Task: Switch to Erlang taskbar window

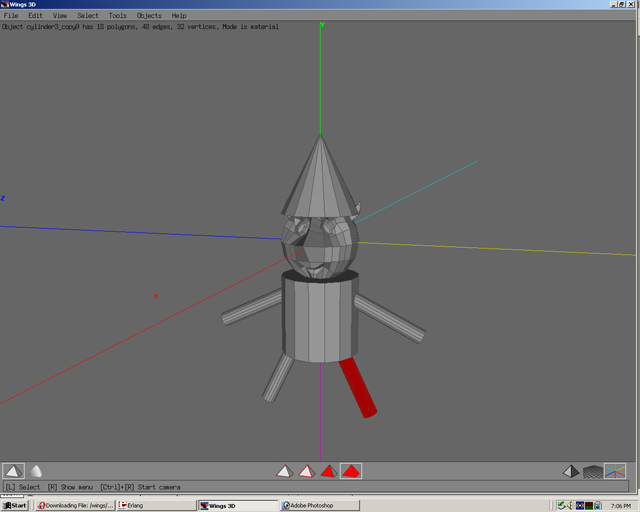Action: pyautogui.click(x=157, y=505)
